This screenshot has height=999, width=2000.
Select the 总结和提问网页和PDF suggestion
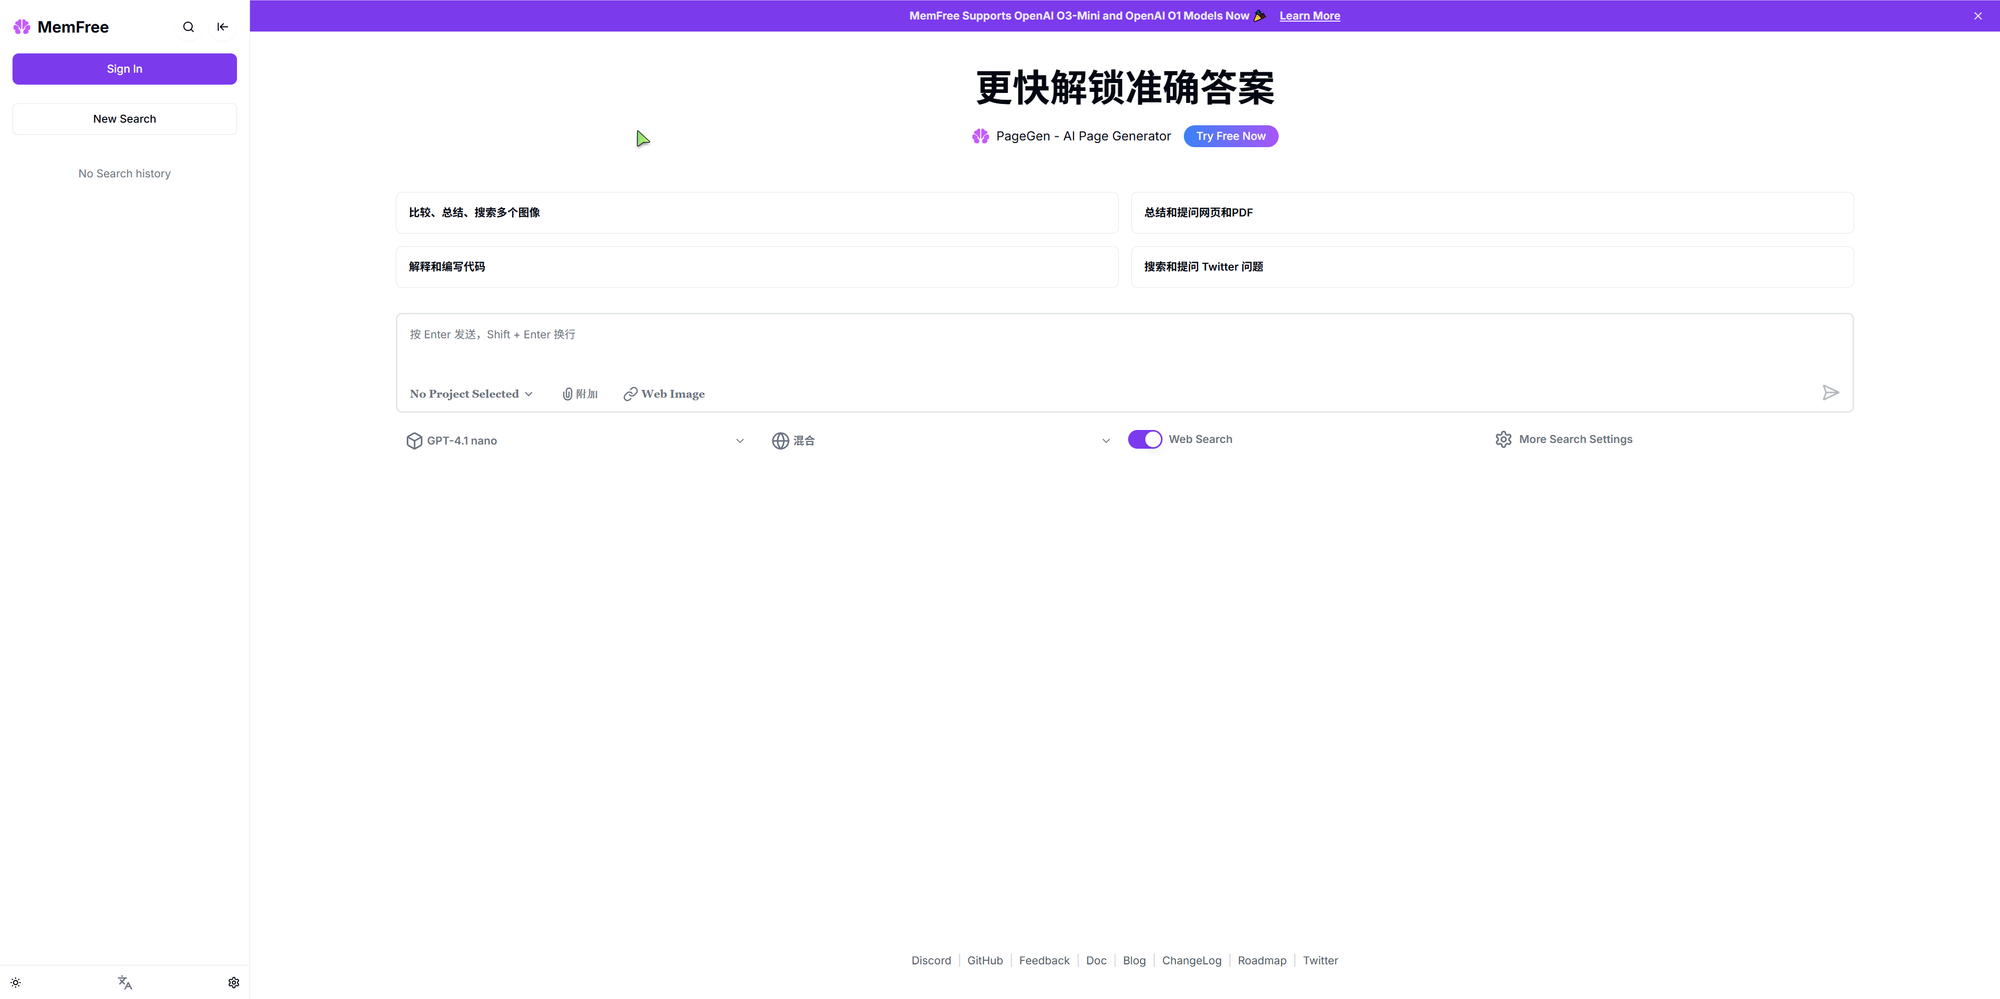point(1492,213)
